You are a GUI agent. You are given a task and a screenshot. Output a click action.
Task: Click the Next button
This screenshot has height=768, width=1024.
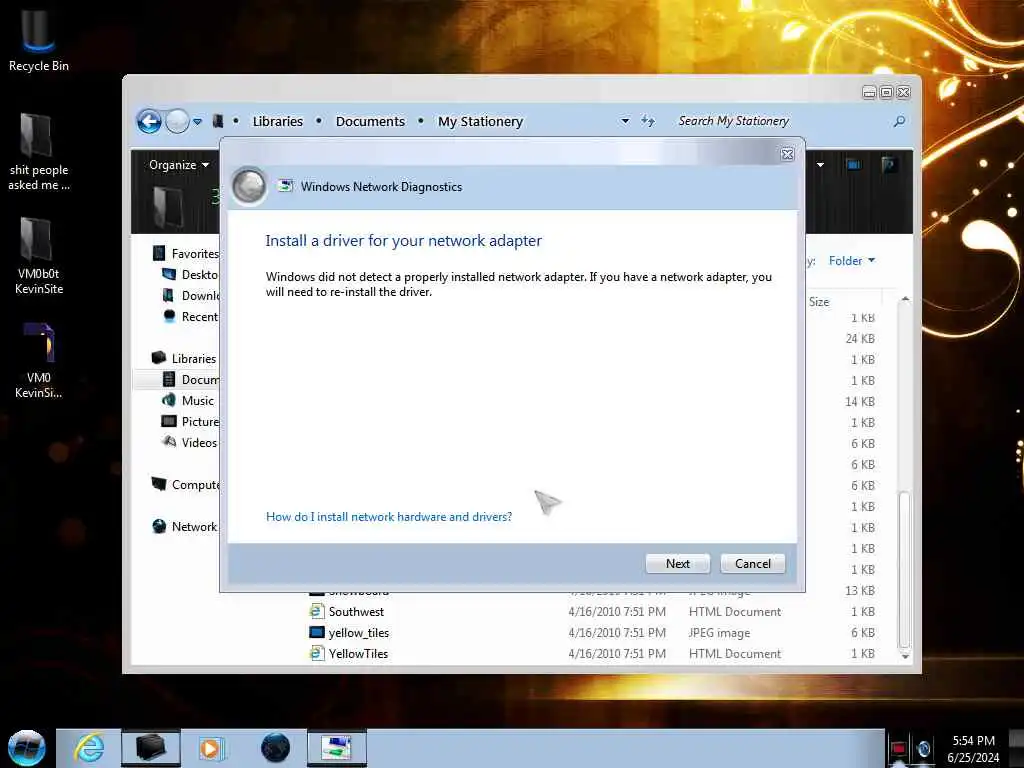pos(678,564)
